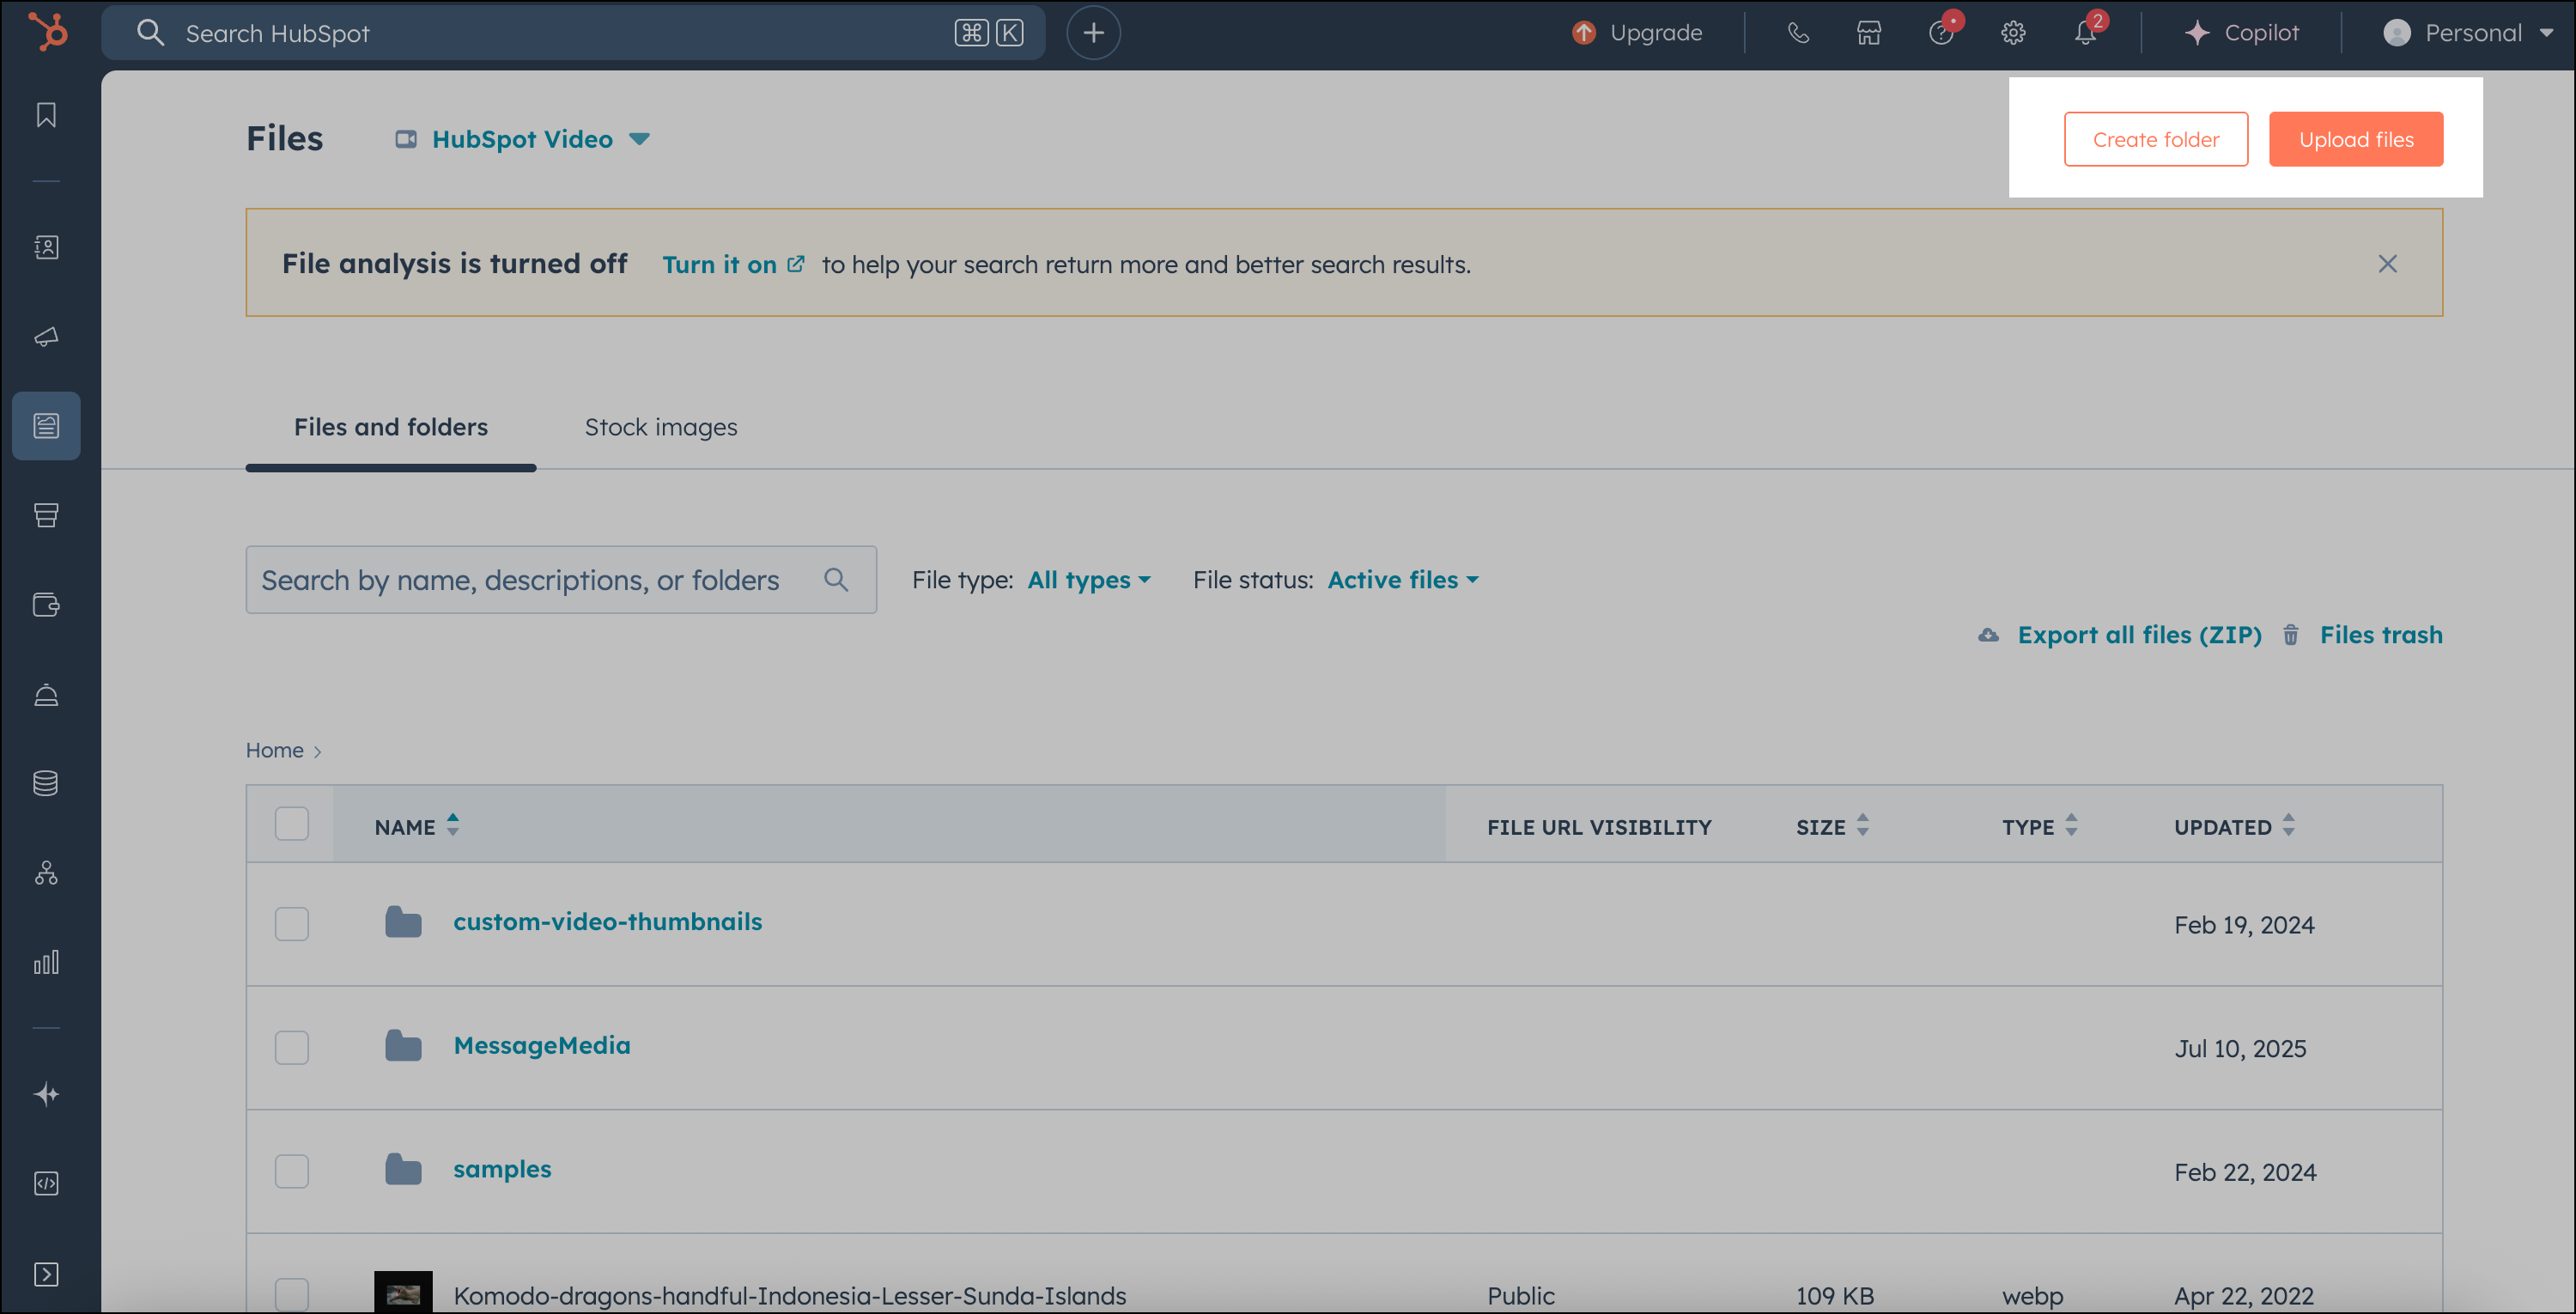Open the File type All types dropdown
Screen dimensions: 2576x1314
(x=1089, y=580)
